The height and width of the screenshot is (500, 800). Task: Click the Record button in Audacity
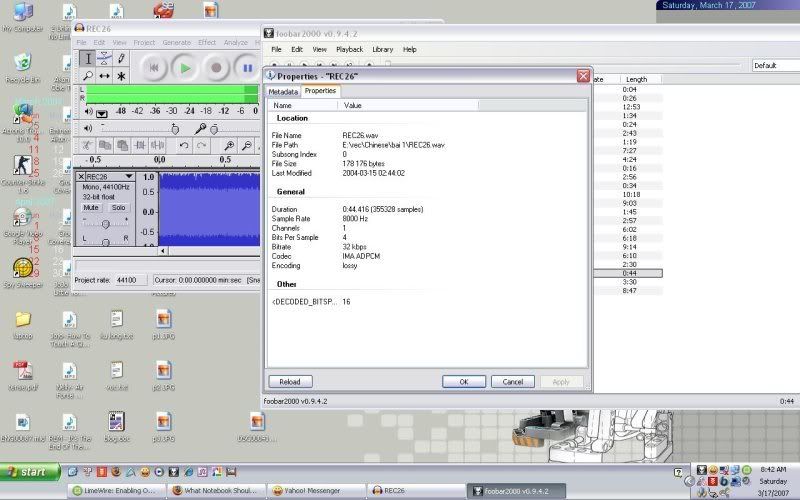click(x=216, y=67)
